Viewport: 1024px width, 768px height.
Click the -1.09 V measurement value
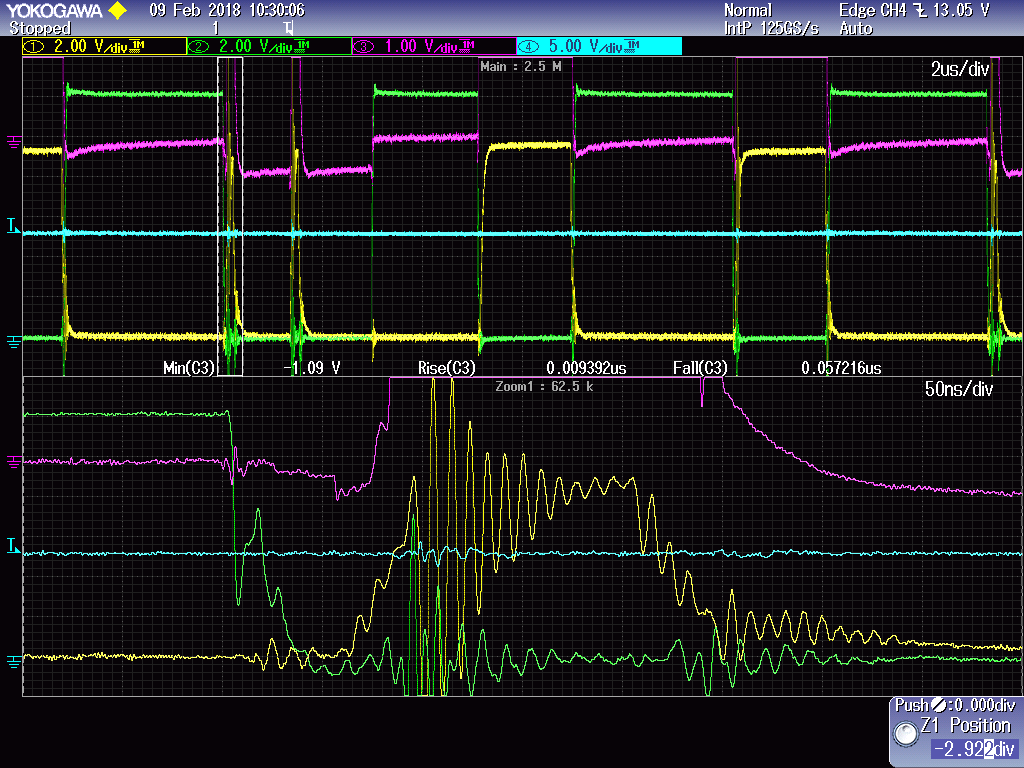coord(312,368)
